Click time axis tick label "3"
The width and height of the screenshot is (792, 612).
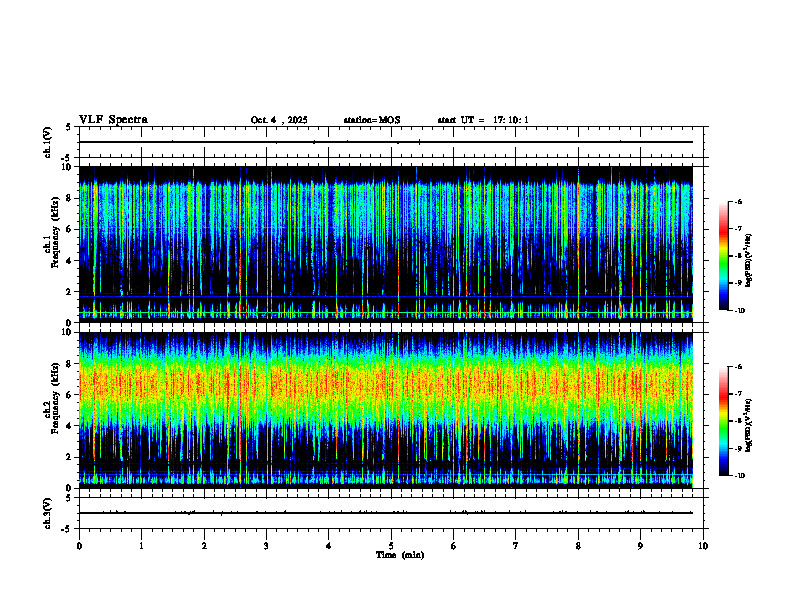click(266, 546)
